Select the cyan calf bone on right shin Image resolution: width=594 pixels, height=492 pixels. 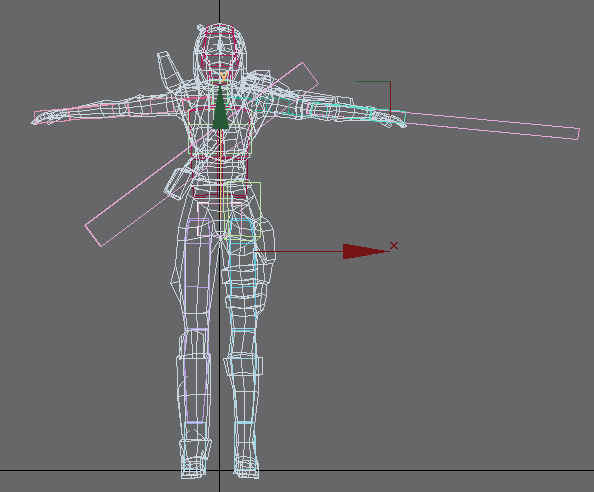coord(244,376)
